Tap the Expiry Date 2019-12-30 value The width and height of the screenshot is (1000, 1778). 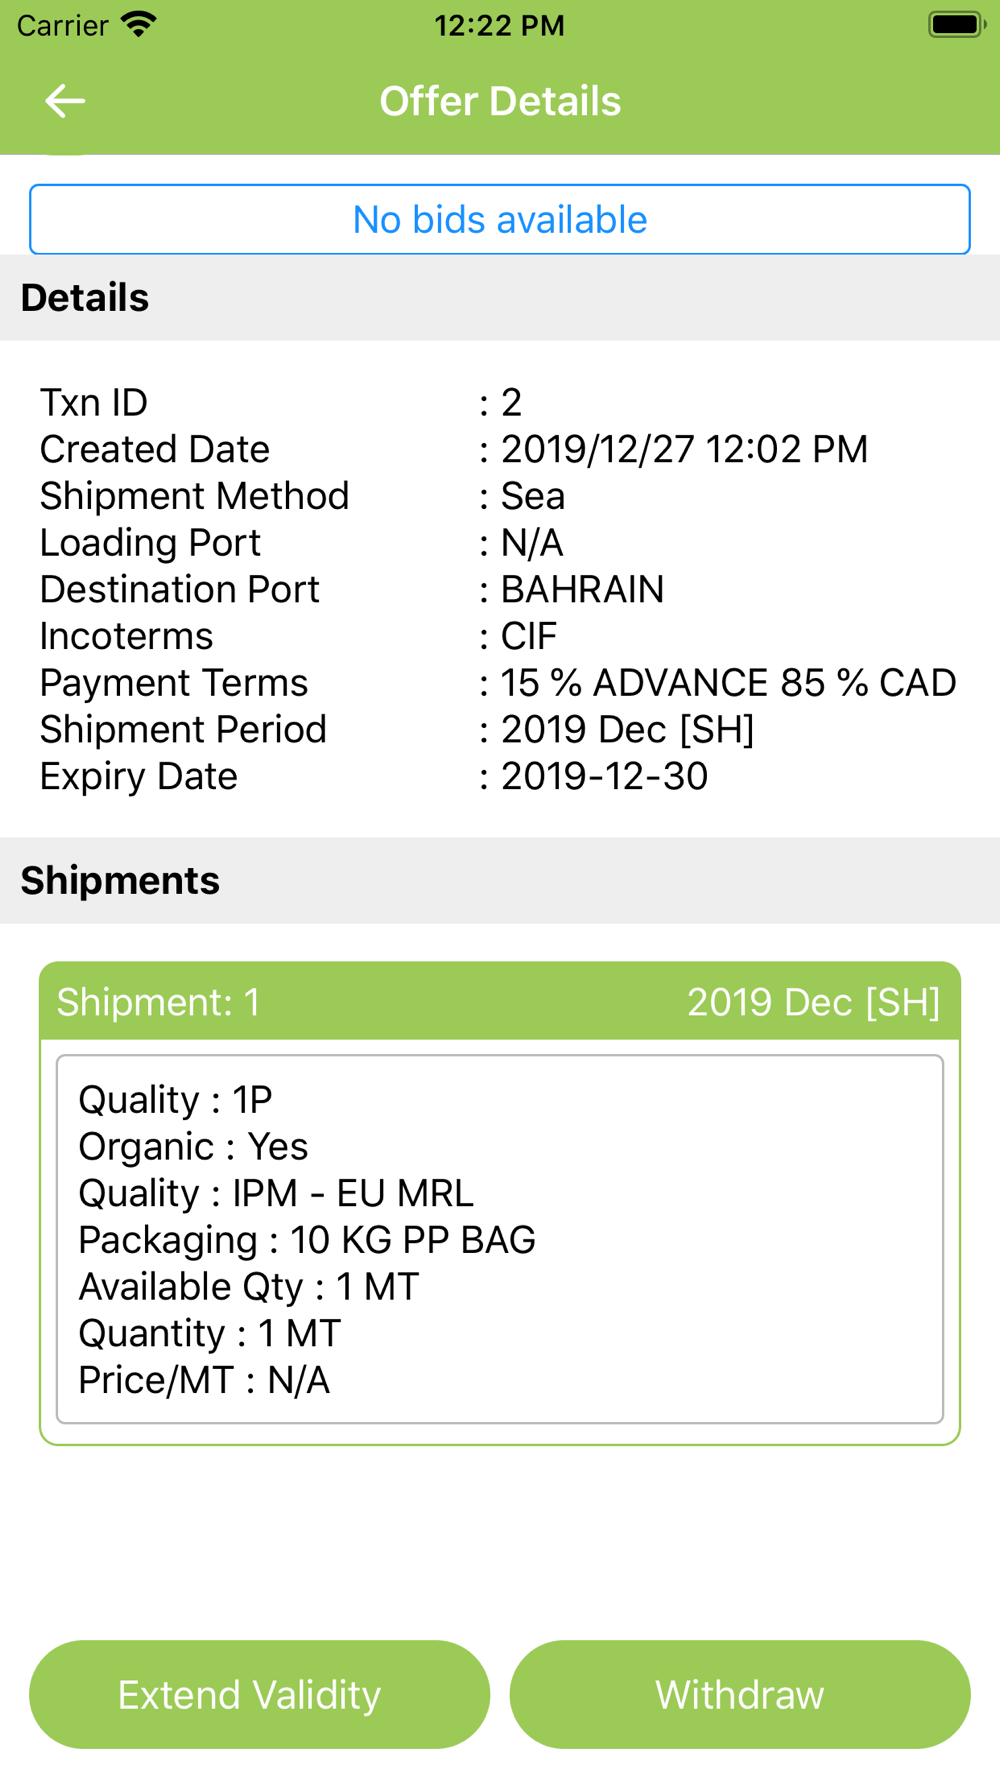(x=604, y=776)
